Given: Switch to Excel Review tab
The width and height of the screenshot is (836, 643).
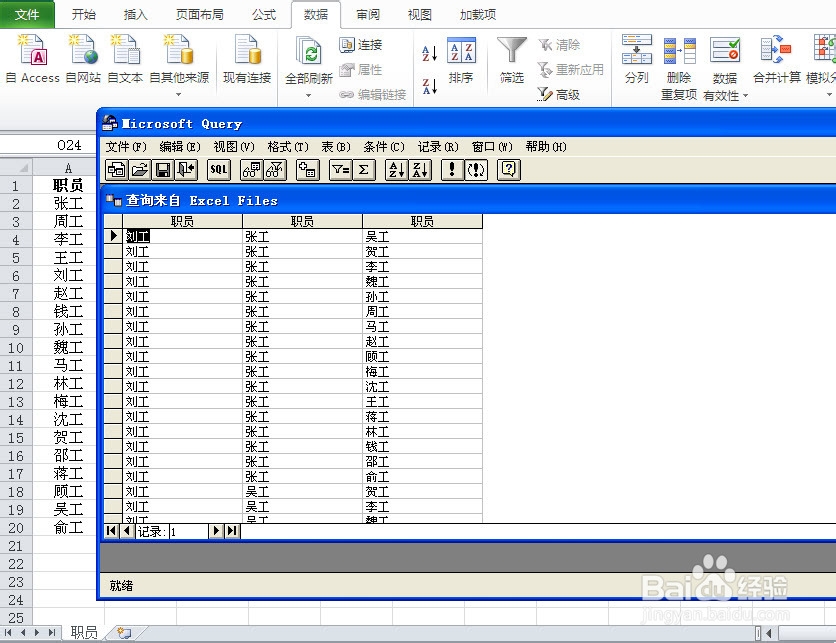Looking at the screenshot, I should pos(368,14).
